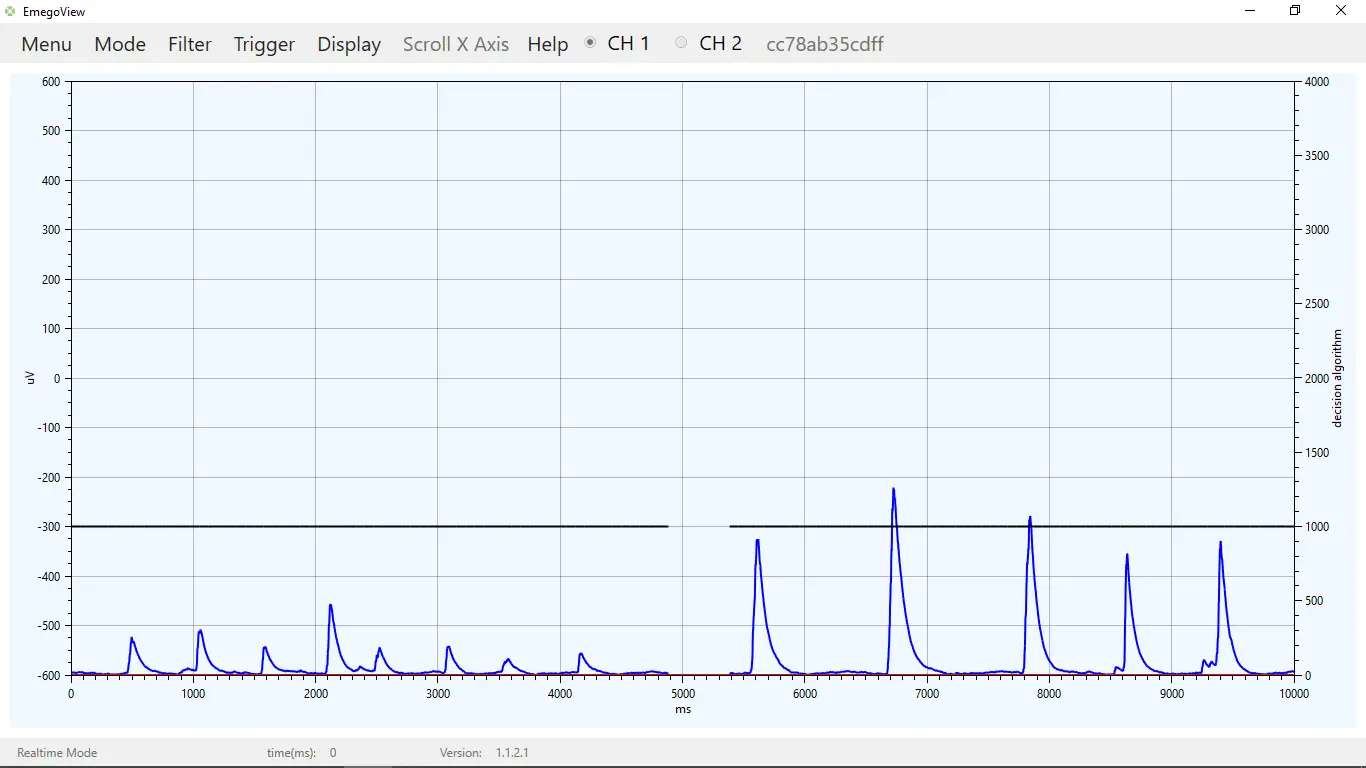Open the Menu menu

[46, 44]
